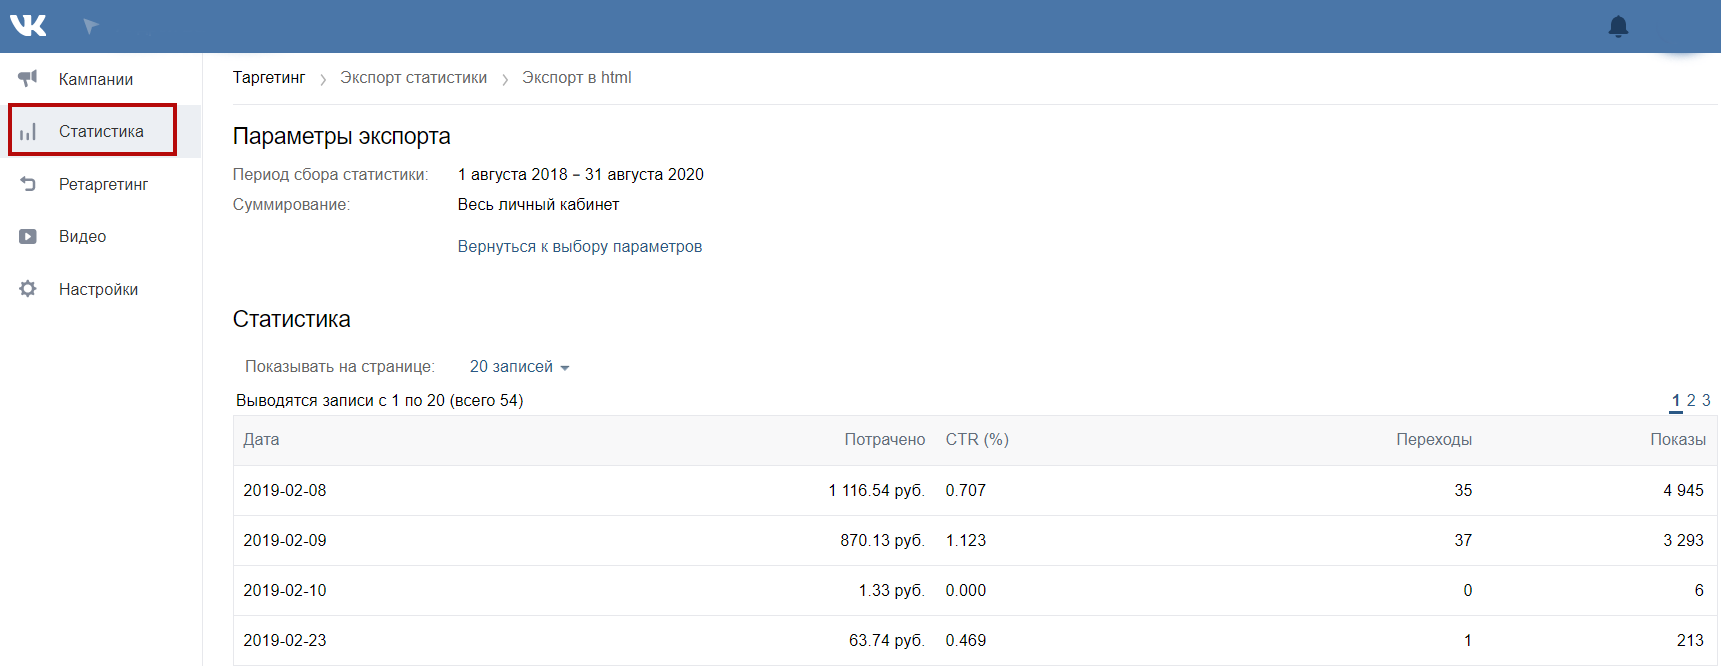Viewport: 1721px width, 666px height.
Task: Open notifications bell
Action: [1618, 27]
